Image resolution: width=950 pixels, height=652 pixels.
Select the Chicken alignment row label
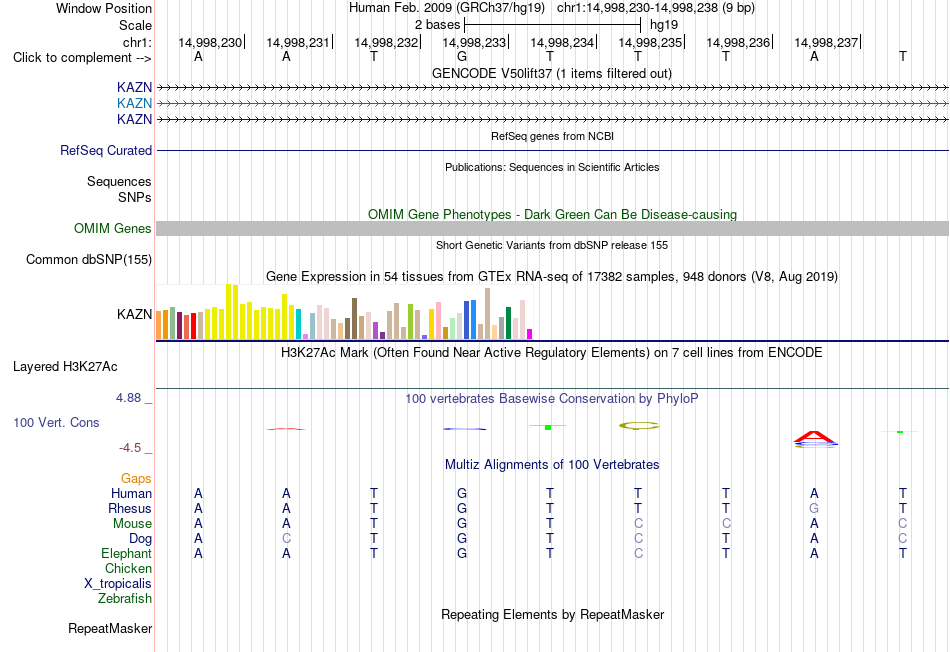(x=128, y=568)
